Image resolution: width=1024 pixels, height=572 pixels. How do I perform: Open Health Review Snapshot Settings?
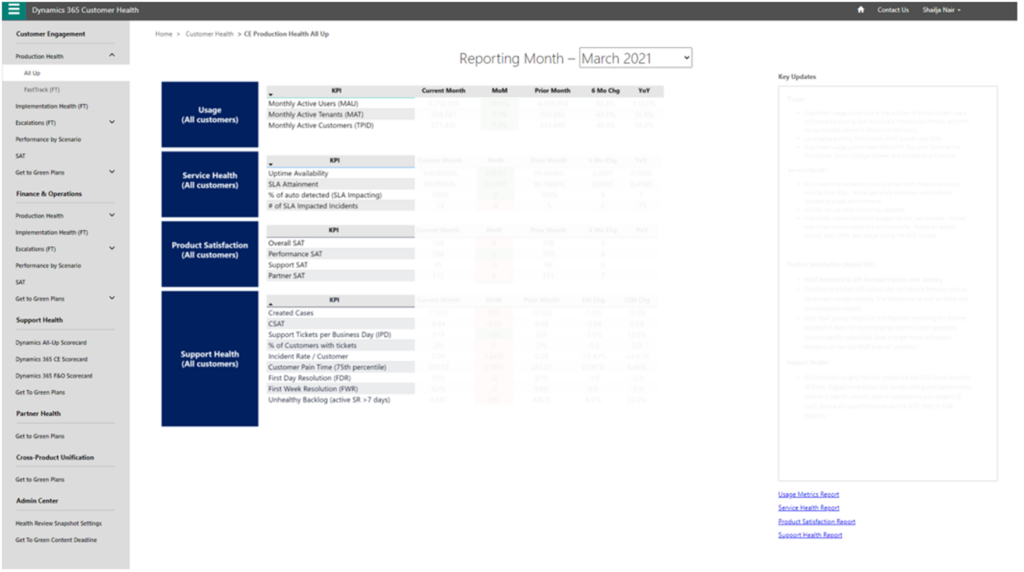[x=58, y=523]
